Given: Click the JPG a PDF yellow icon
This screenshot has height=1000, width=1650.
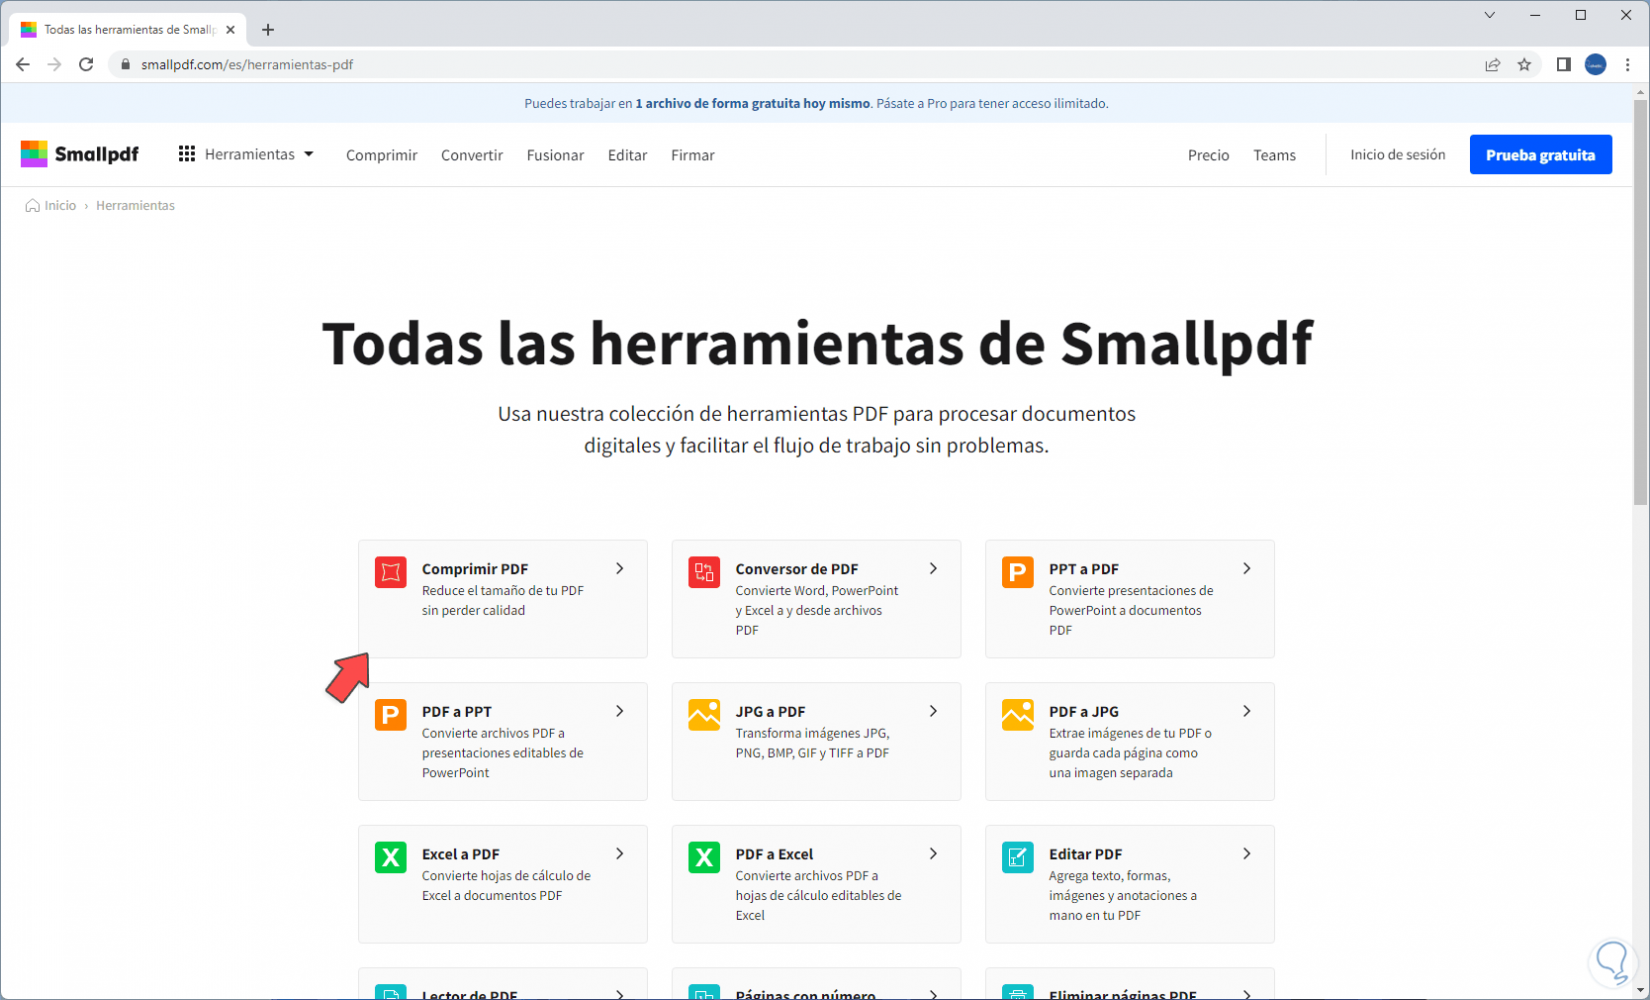Looking at the screenshot, I should coord(704,715).
